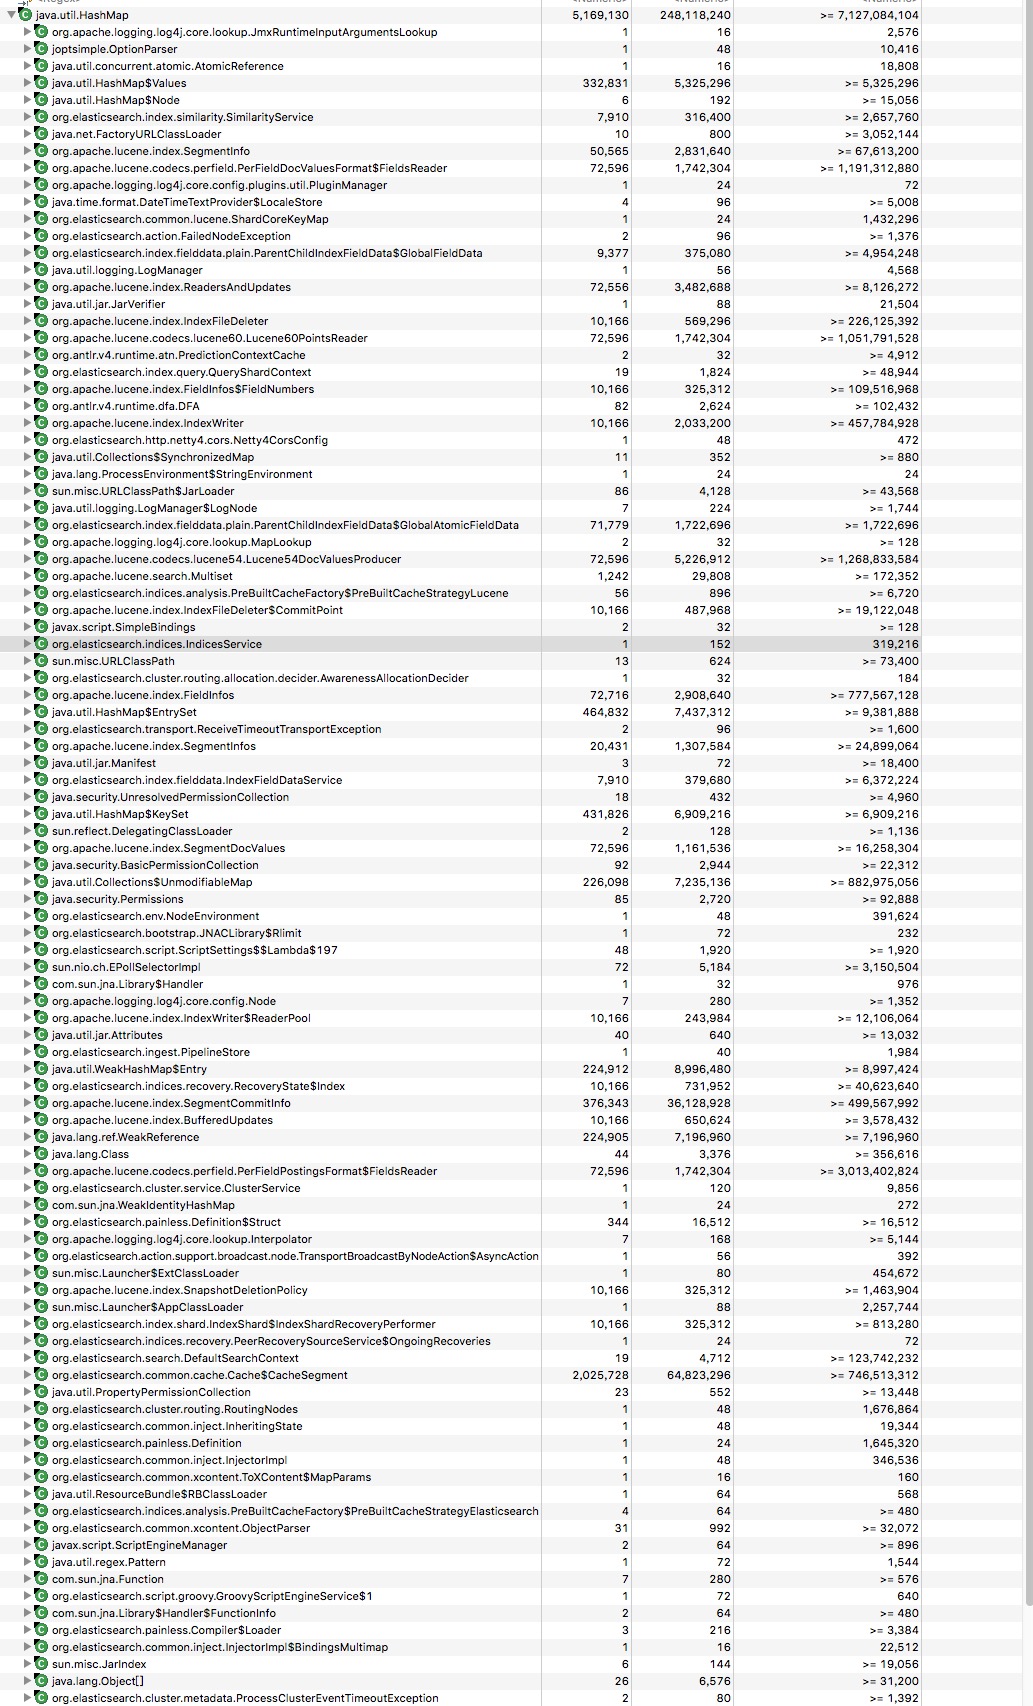Click class icon of SimilarityService row
This screenshot has width=1033, height=1706.
41,117
